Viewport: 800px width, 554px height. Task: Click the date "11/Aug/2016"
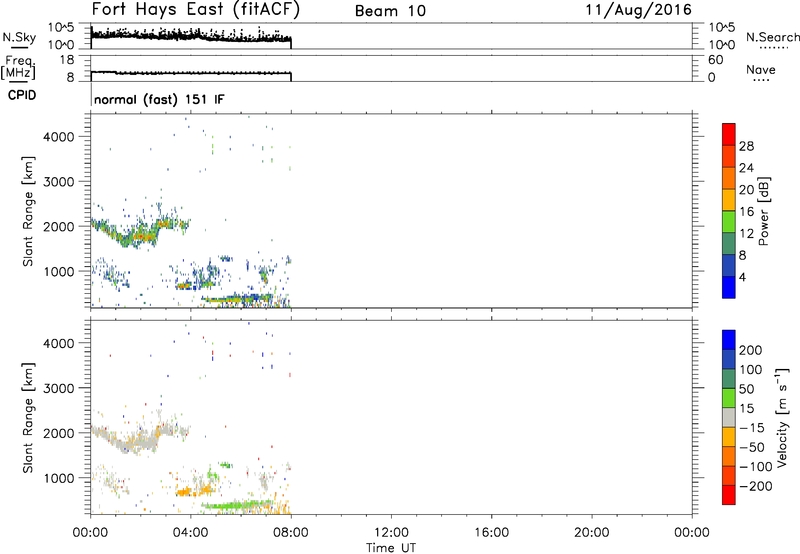tap(638, 10)
